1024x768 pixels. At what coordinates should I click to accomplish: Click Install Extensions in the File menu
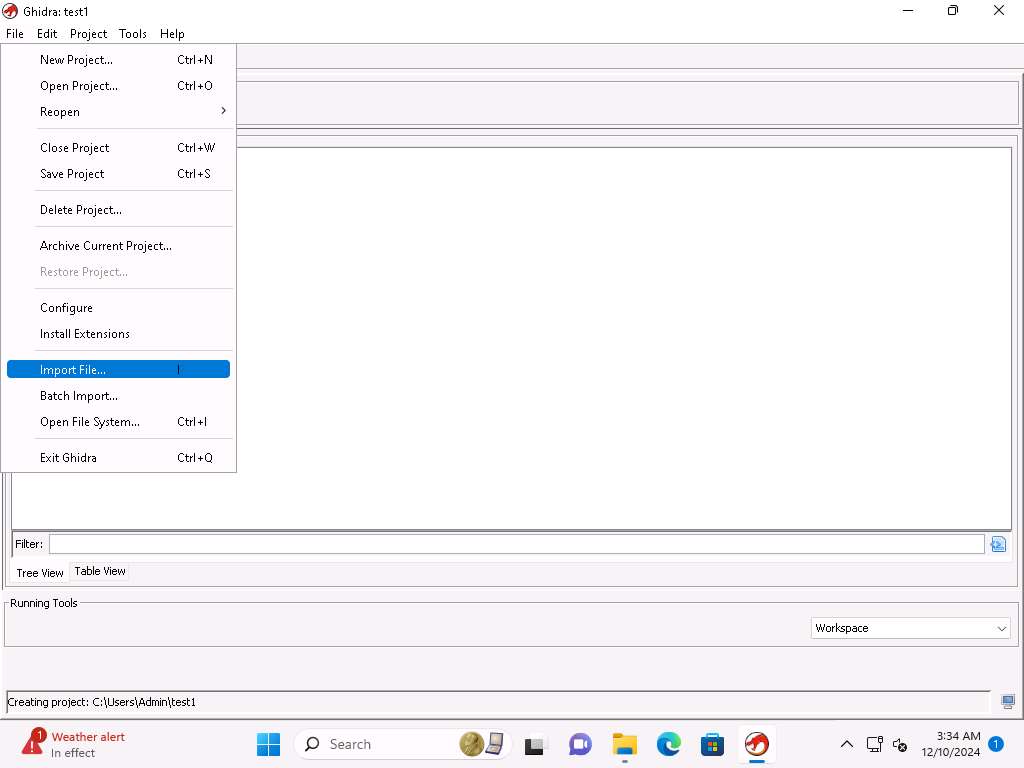tap(85, 334)
